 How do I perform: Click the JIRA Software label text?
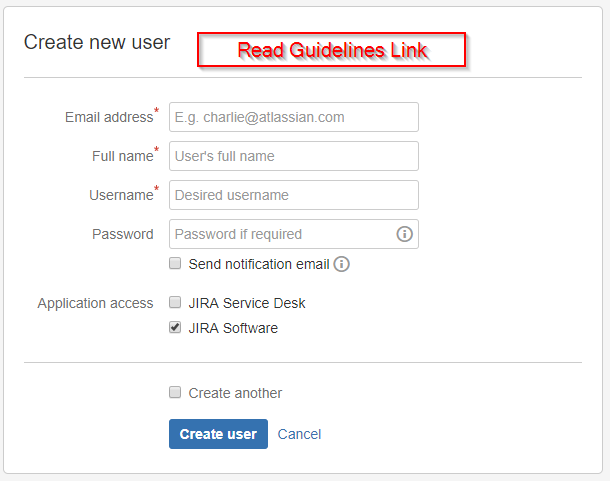(x=233, y=328)
